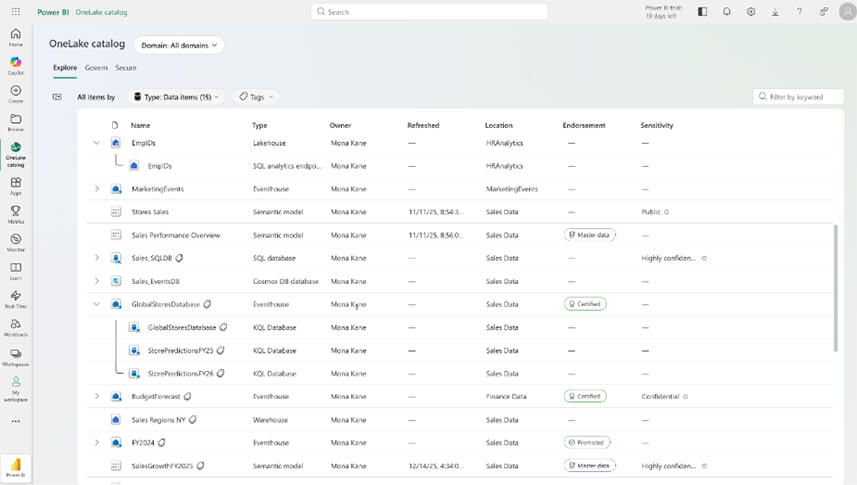Click the notifications bell icon
Image resolution: width=857 pixels, height=485 pixels.
pos(727,12)
